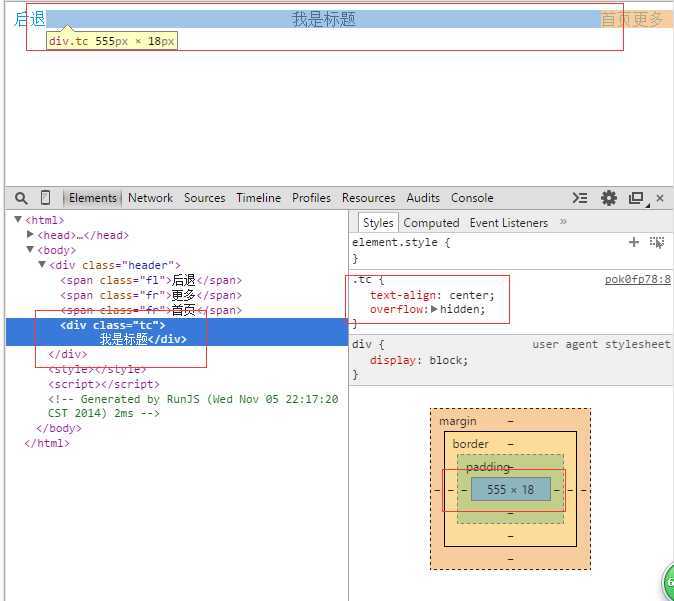Show more sidebar tabs chevron
The image size is (674, 601).
(x=563, y=222)
